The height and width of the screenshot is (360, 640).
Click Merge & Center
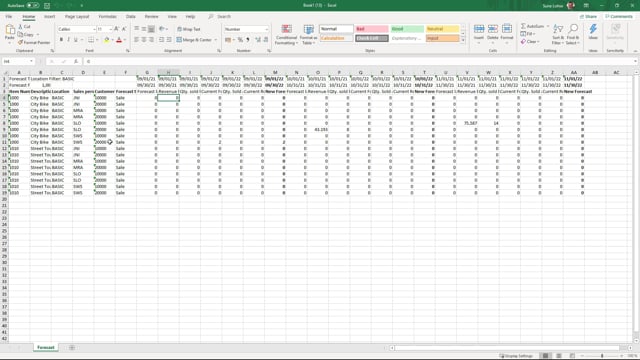pyautogui.click(x=196, y=40)
